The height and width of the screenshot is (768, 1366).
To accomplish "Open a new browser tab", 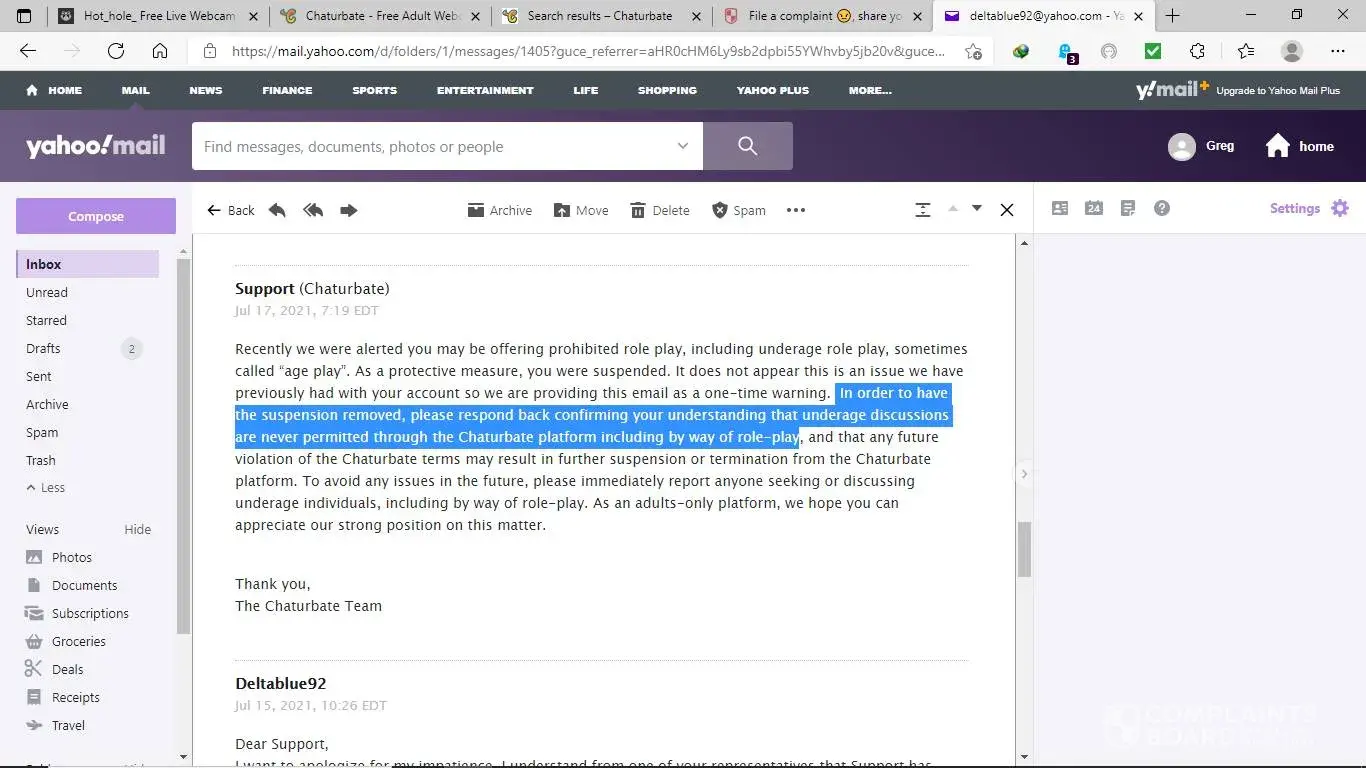I will pyautogui.click(x=1173, y=16).
